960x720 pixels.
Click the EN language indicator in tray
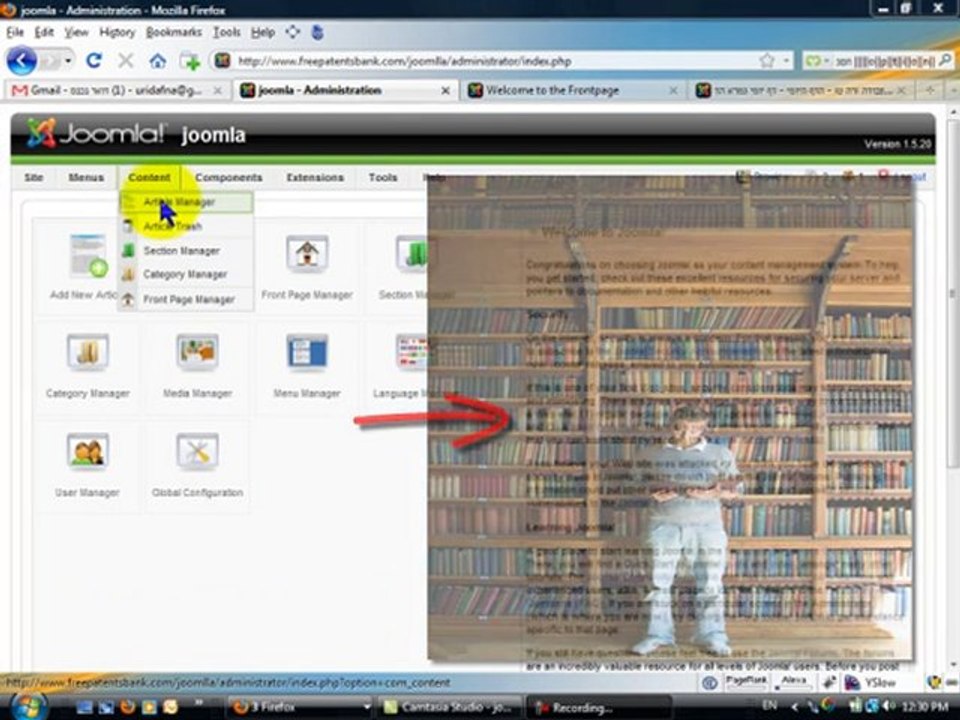tap(769, 706)
